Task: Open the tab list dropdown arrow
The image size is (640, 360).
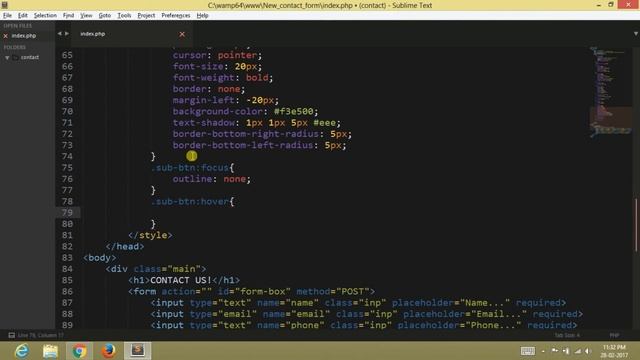Action: click(636, 33)
